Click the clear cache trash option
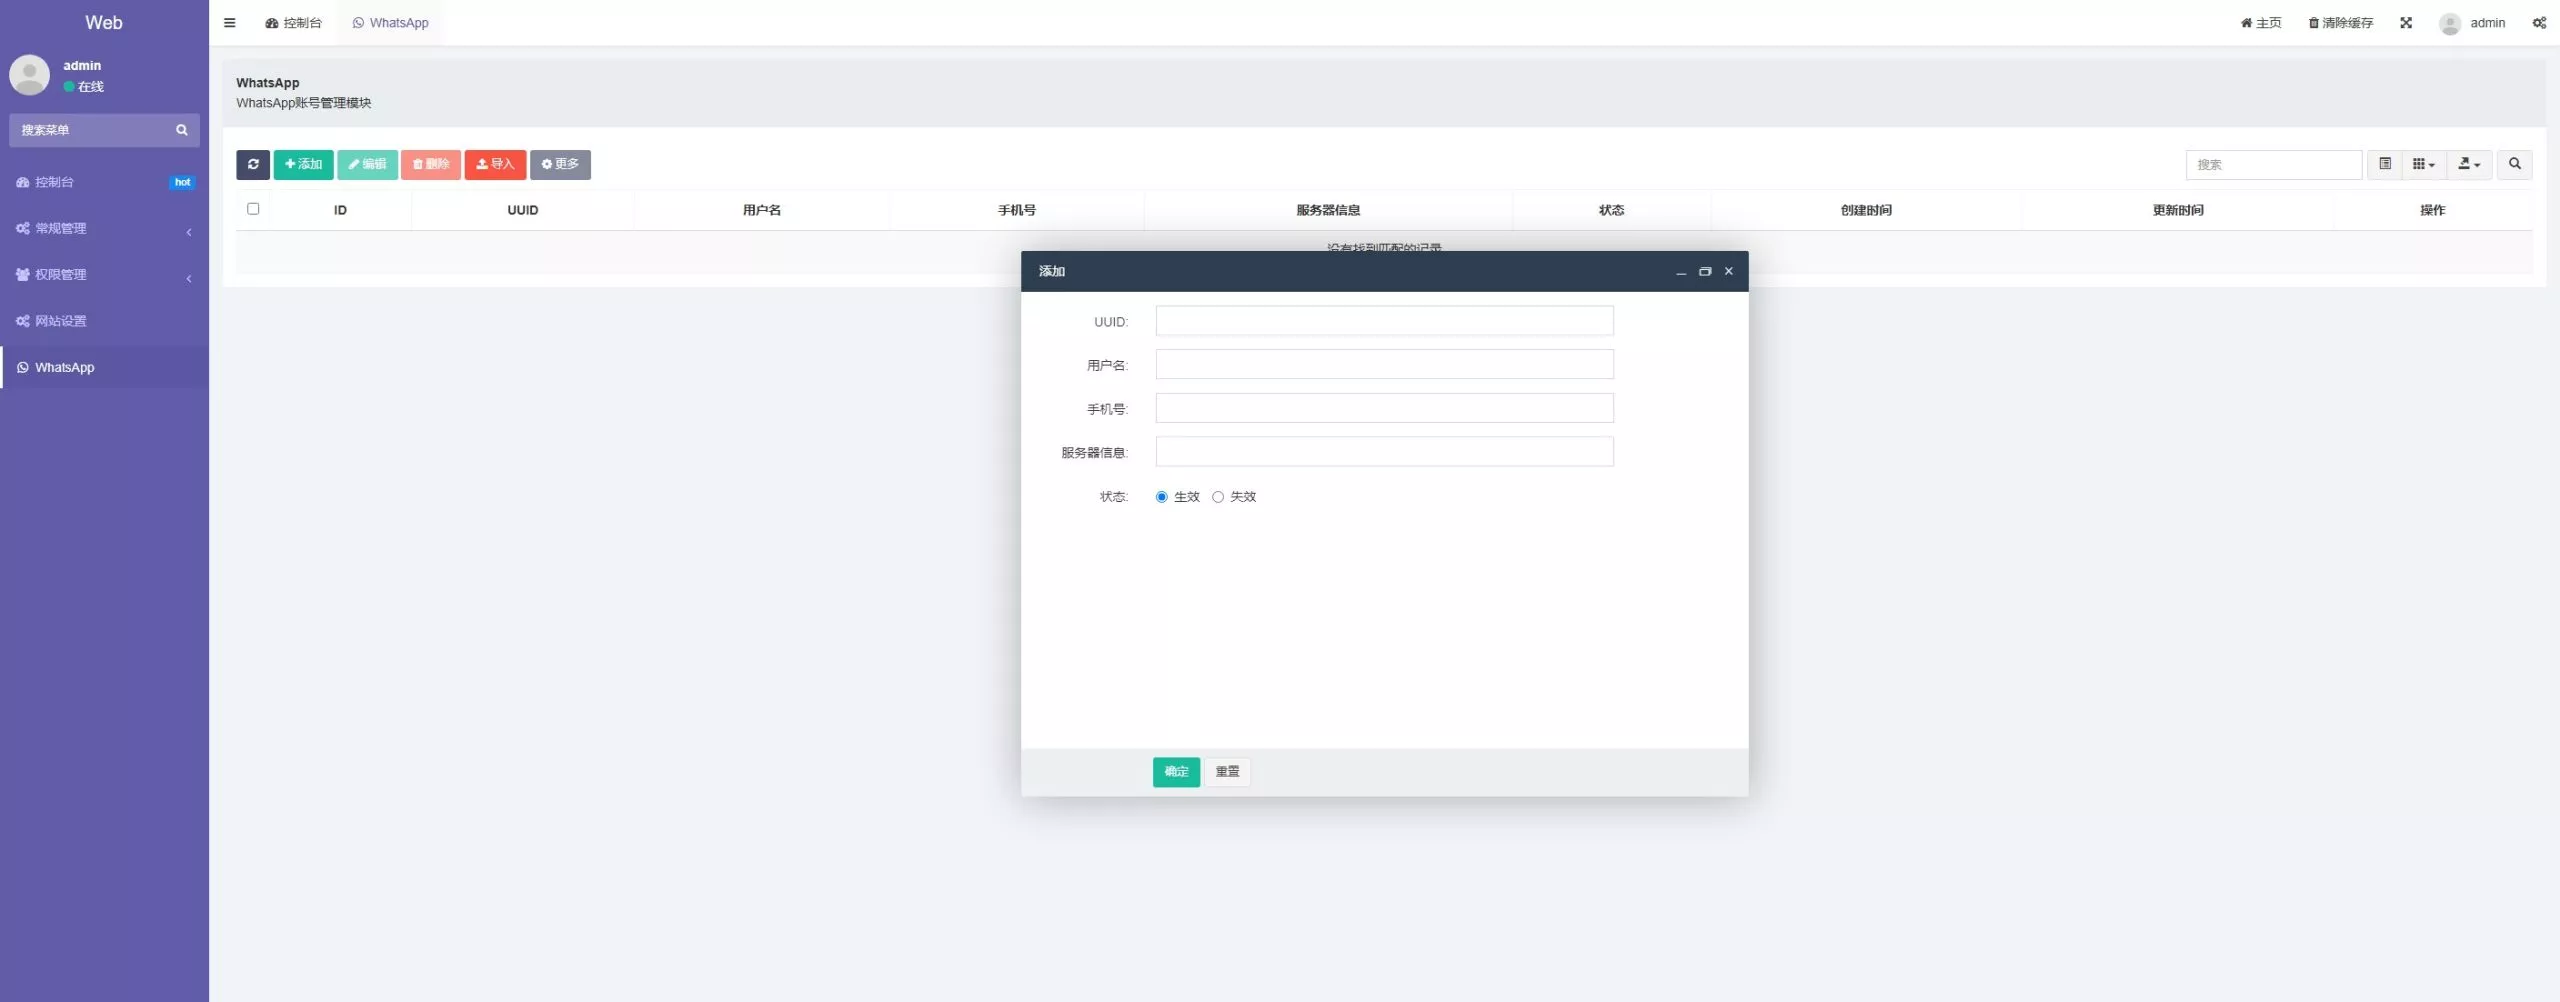Viewport: 2560px width, 1002px height. [x=2340, y=23]
